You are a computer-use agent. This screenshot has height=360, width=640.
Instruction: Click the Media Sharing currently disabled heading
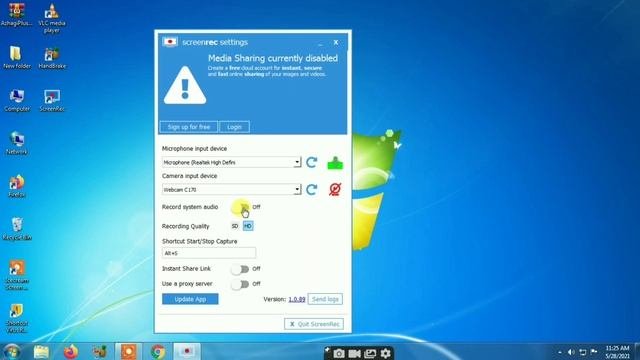(273, 58)
